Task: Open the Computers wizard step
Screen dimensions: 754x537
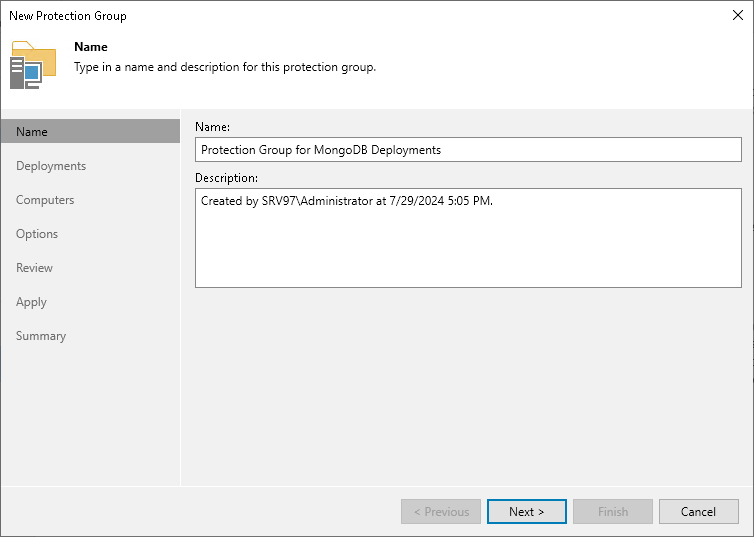Action: 45,200
